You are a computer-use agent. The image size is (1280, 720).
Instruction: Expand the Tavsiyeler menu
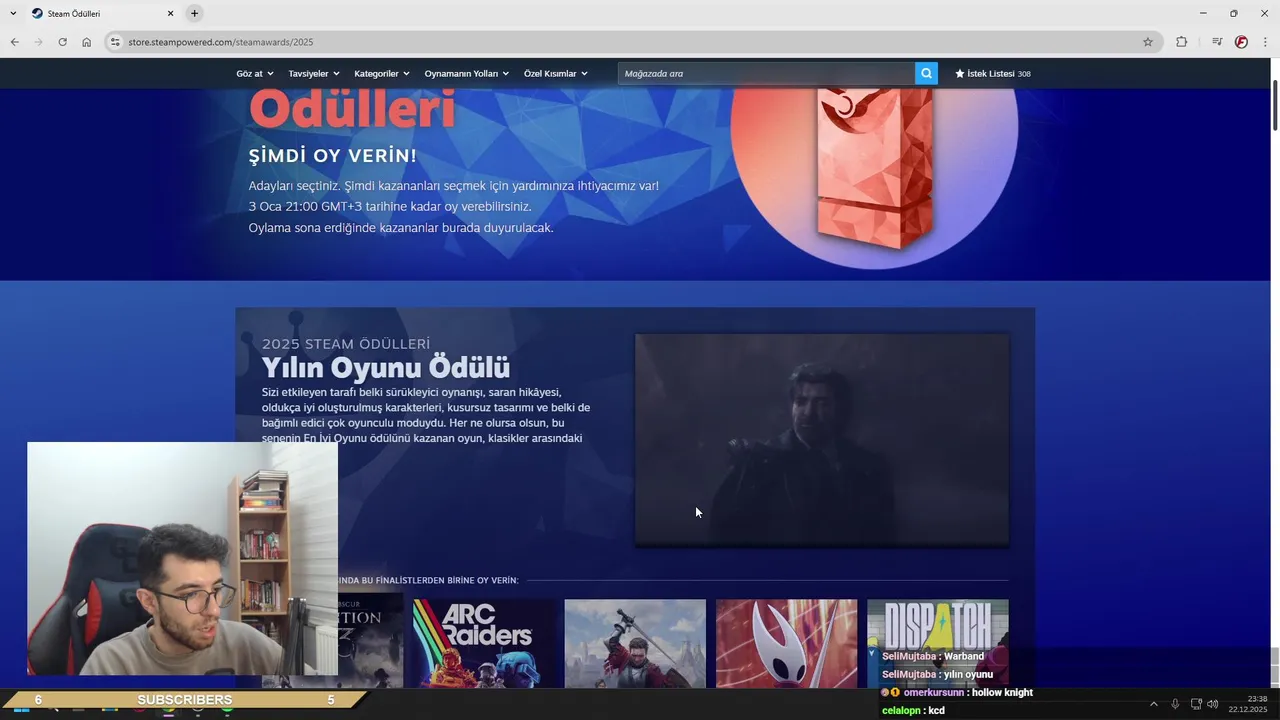coord(314,73)
